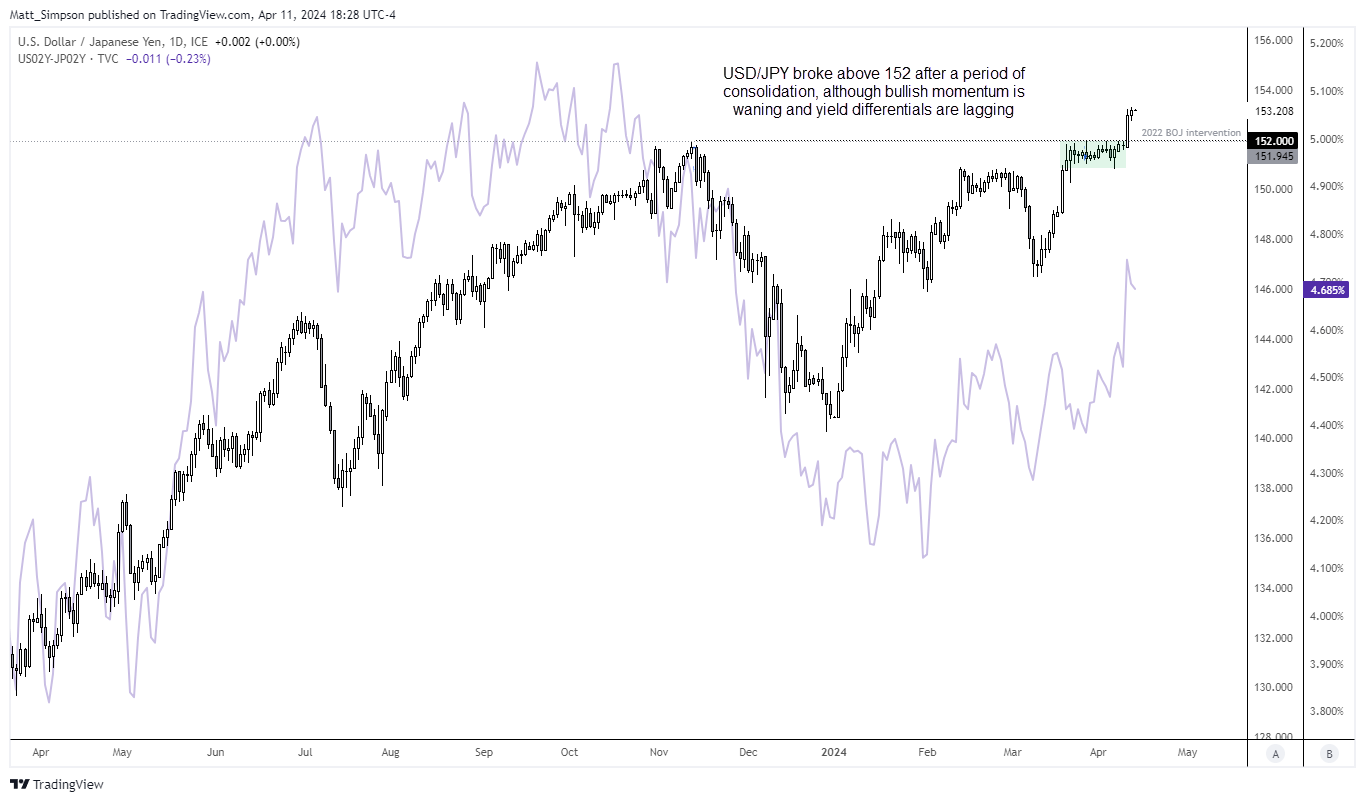Screen dimensions: 1365x802
Task: Click the 'B' scale button below the percent axis
Action: 1328,753
